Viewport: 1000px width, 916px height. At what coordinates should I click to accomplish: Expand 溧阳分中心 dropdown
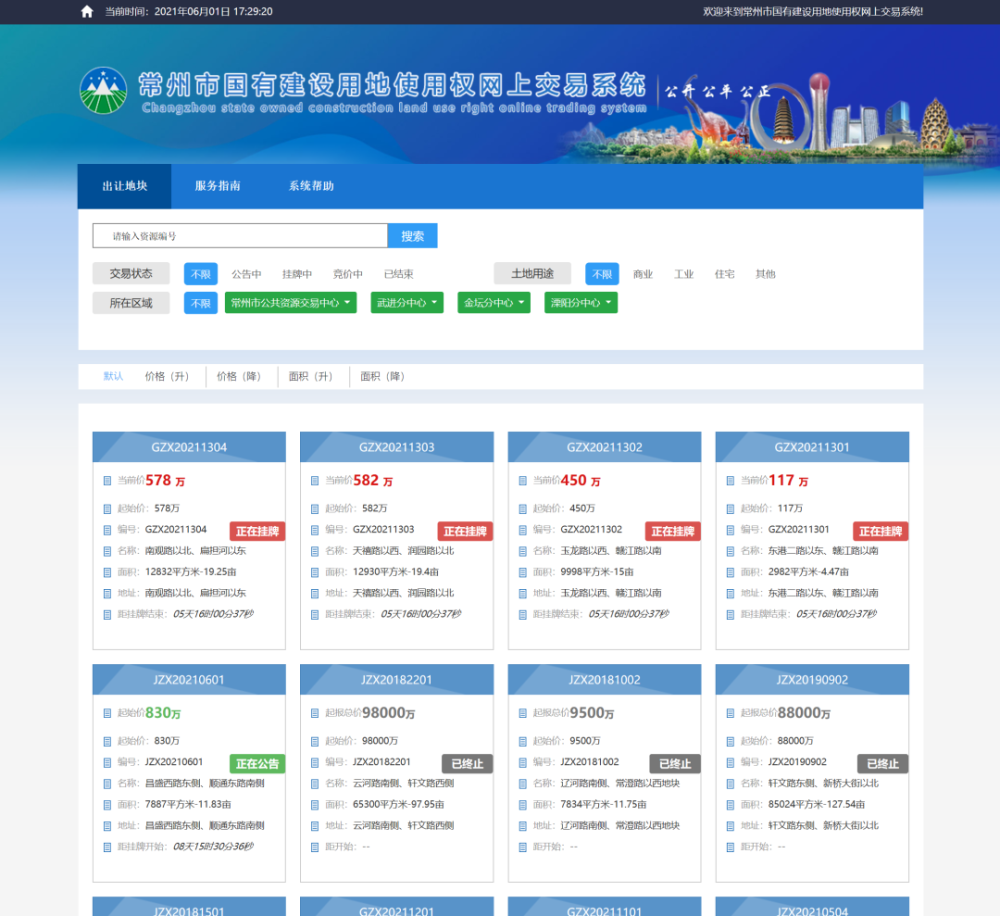click(x=581, y=303)
